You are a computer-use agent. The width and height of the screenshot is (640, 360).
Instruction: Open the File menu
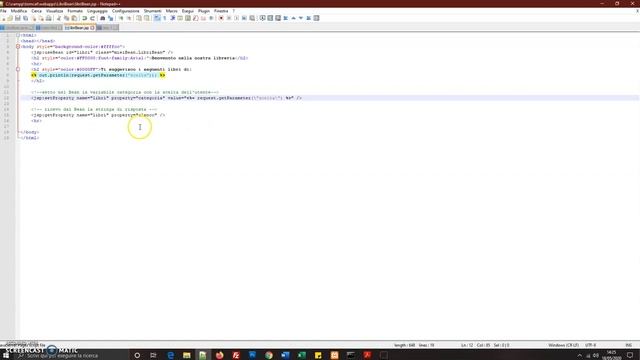tap(3, 11)
